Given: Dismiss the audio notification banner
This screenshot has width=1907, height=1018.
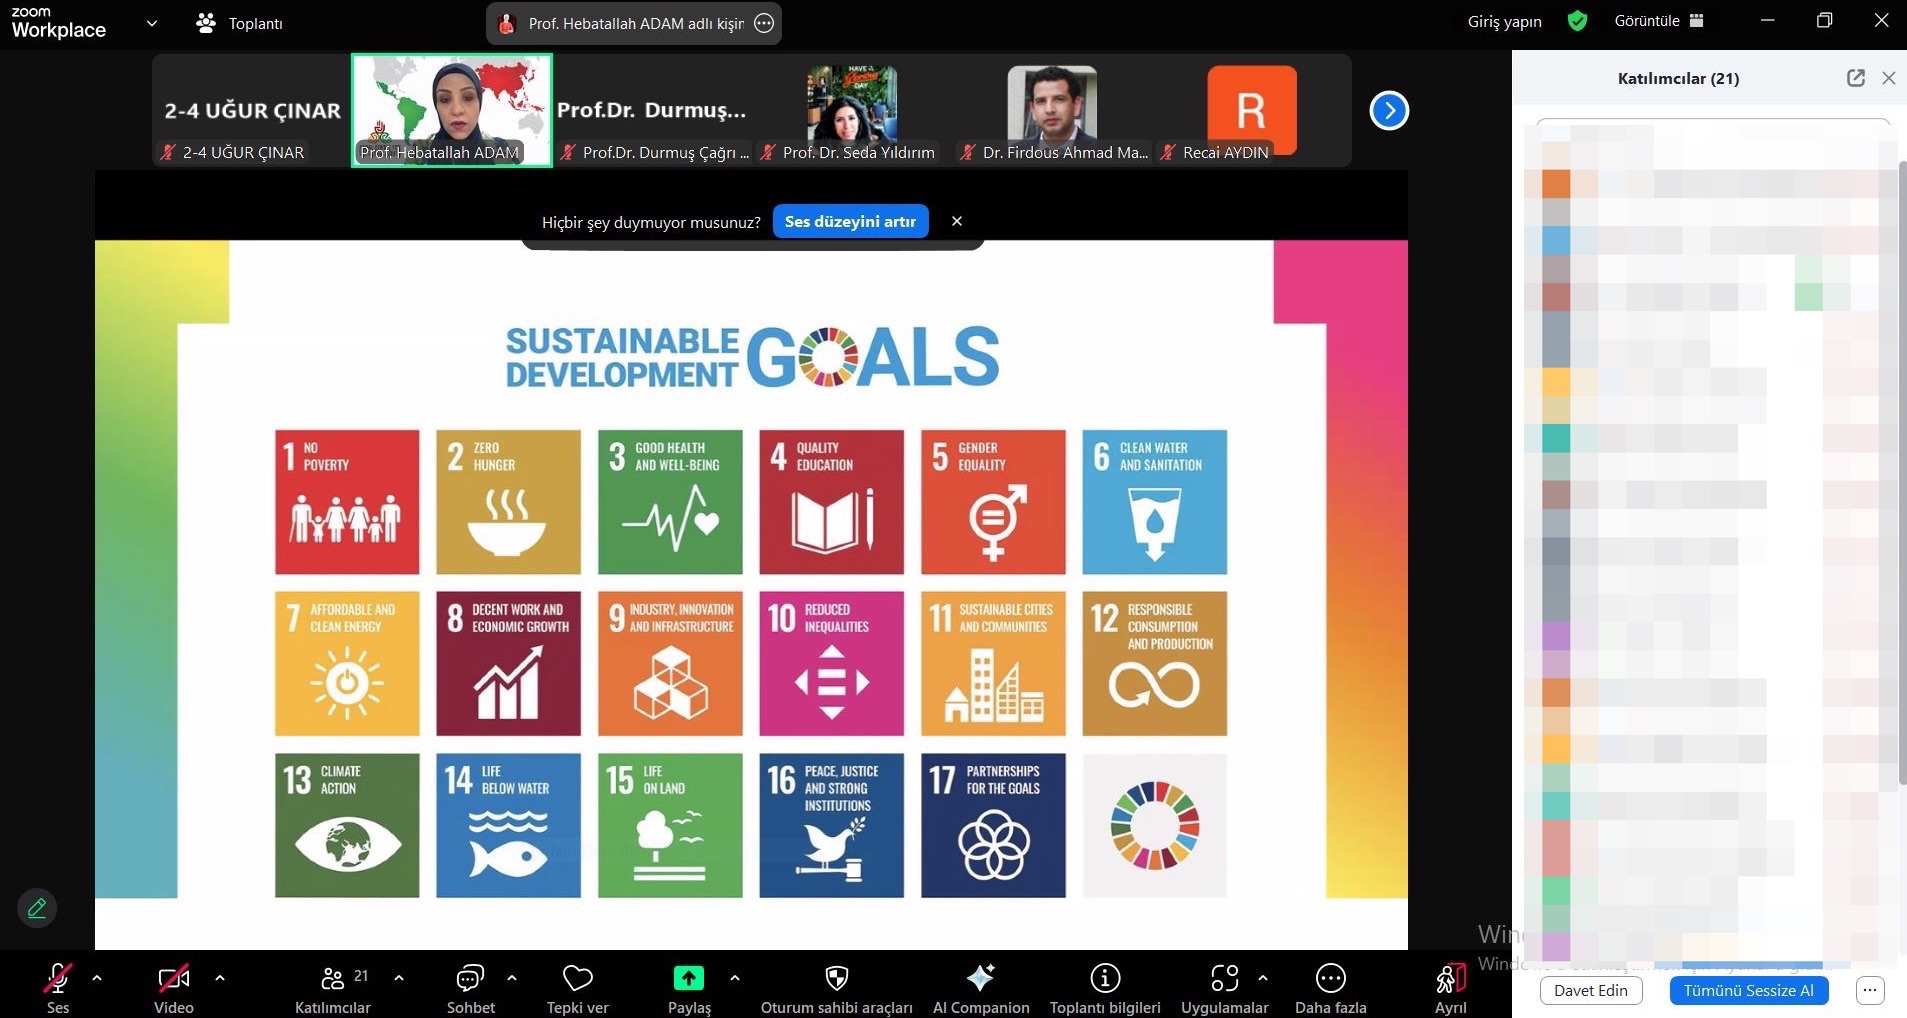Looking at the screenshot, I should pos(957,221).
